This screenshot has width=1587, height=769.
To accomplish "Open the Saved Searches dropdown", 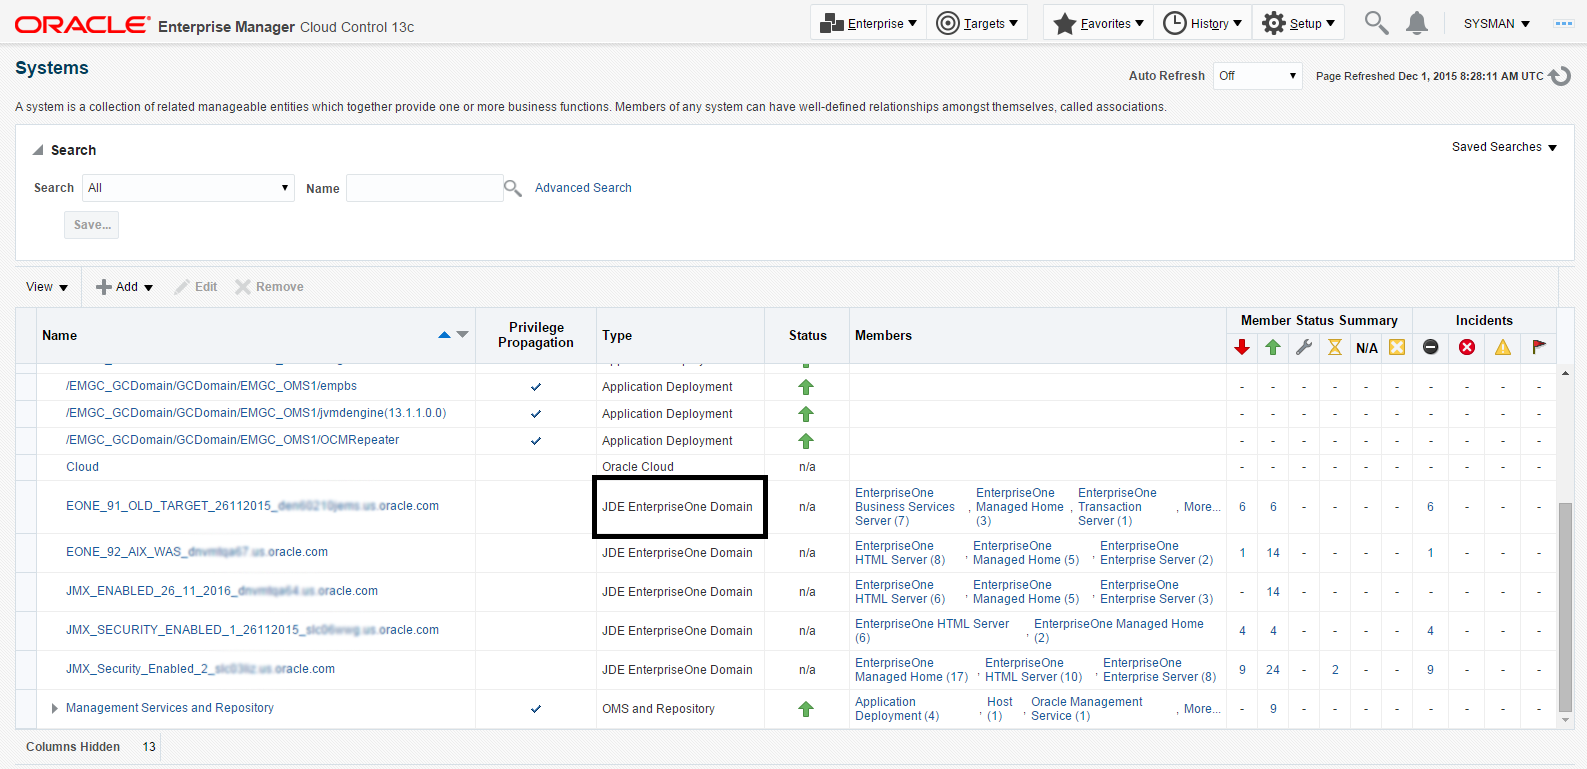I will click(1505, 147).
